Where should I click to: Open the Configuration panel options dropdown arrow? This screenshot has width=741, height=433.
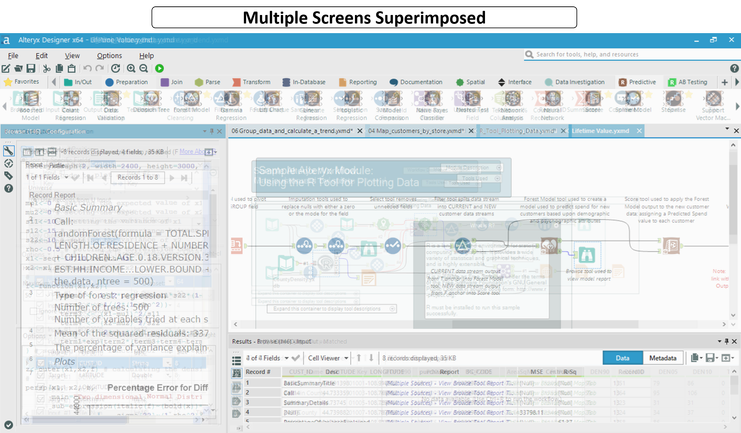point(205,131)
